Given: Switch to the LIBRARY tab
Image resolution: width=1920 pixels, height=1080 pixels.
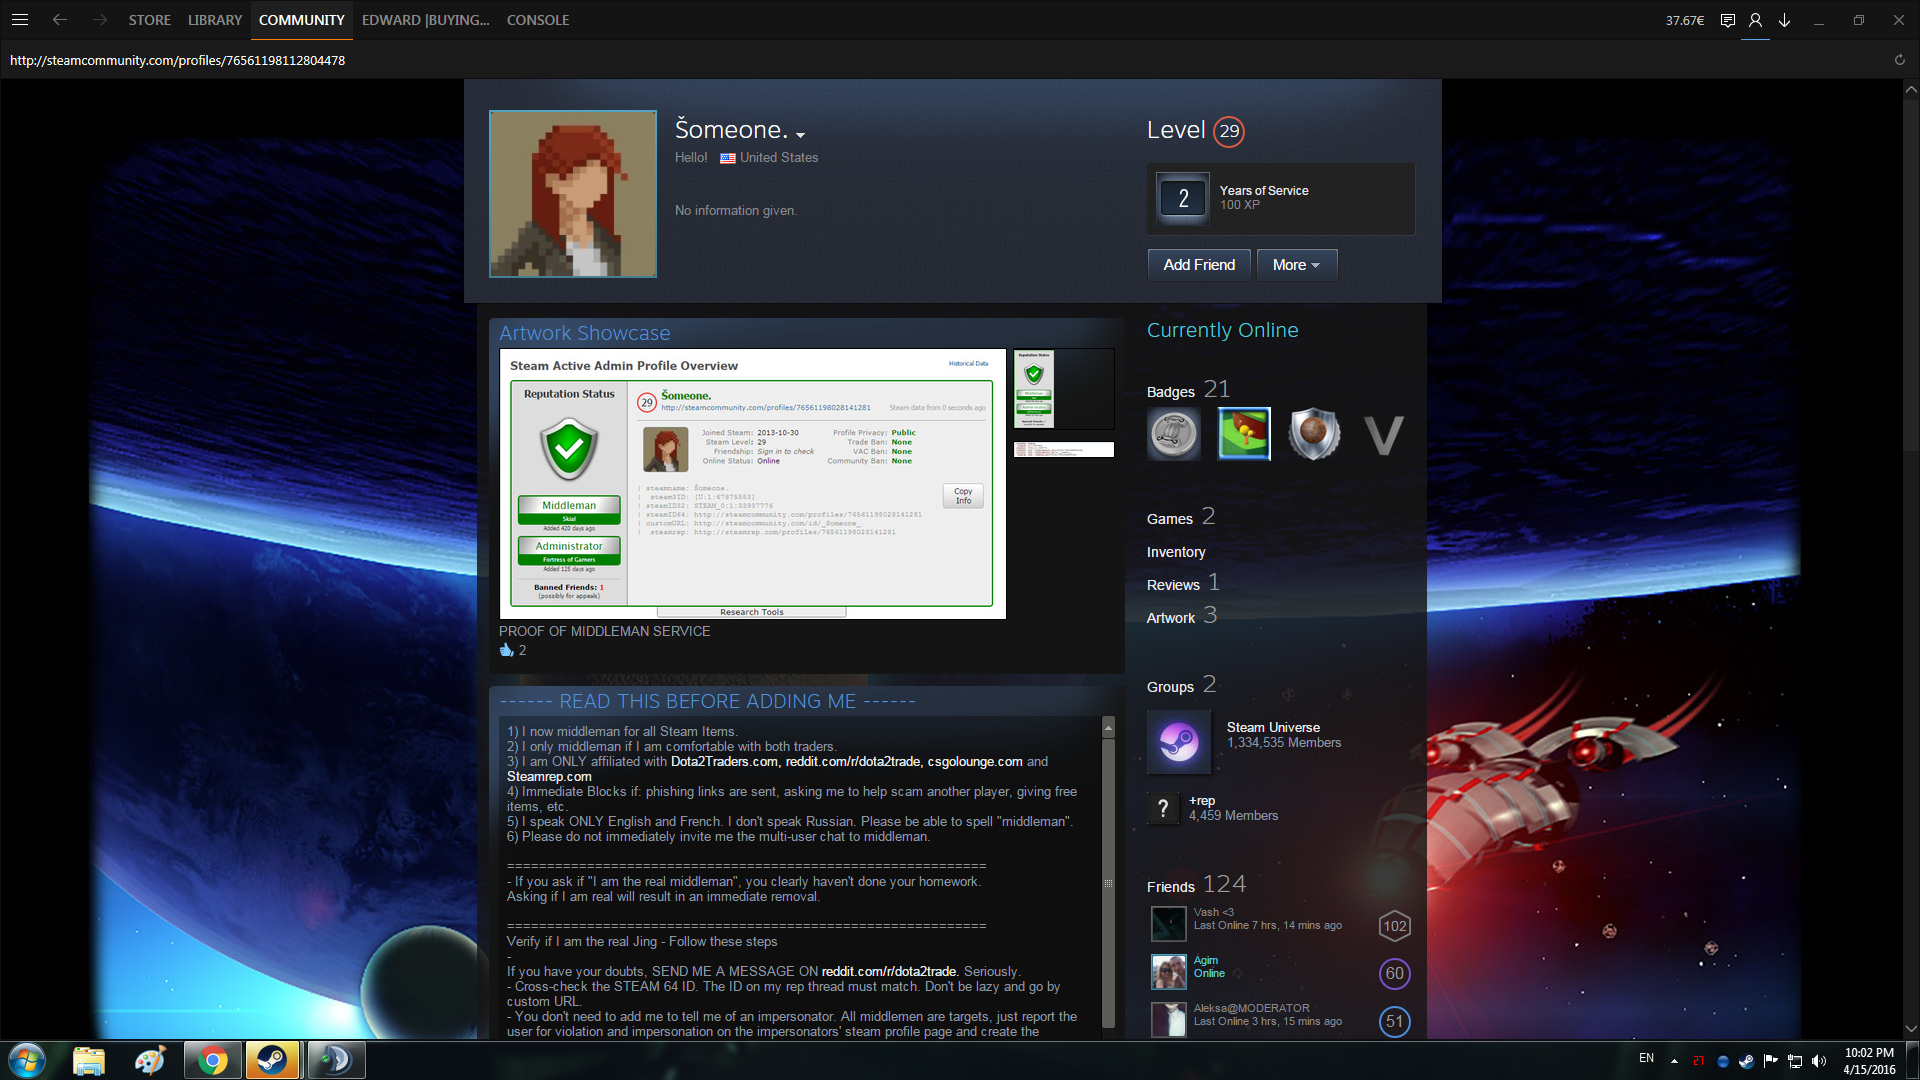Looking at the screenshot, I should pos(215,20).
